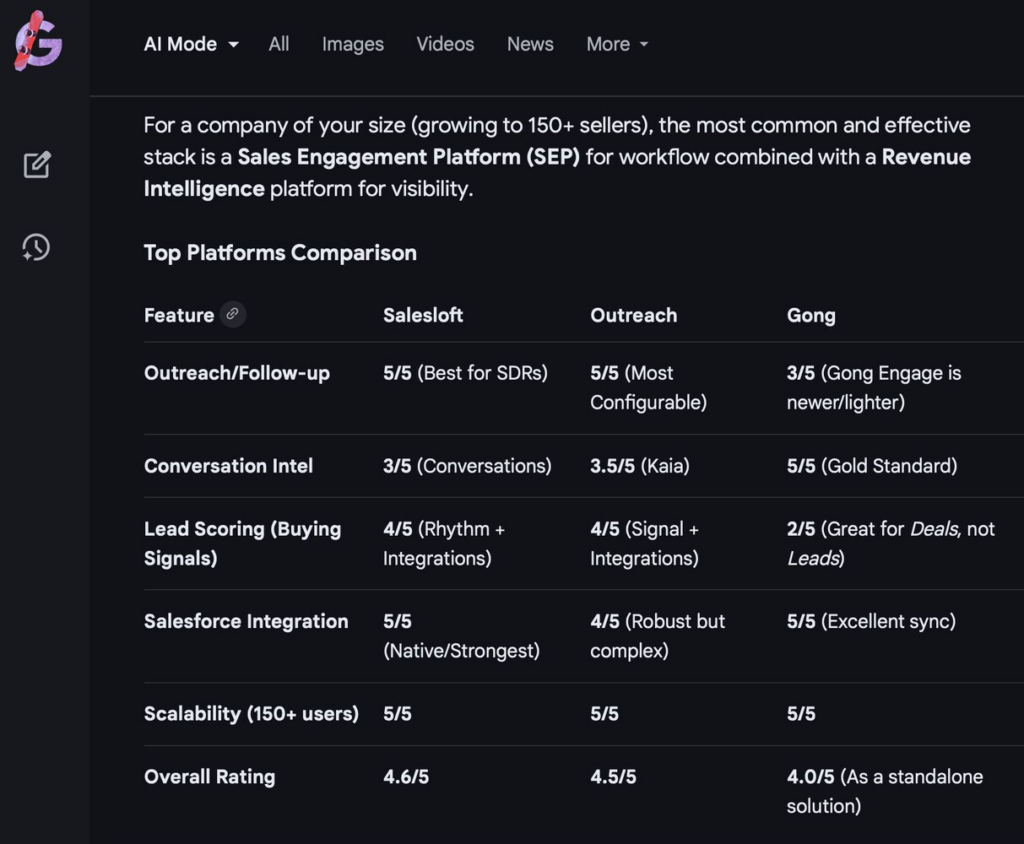Start a new search with the edit icon

pos(37,165)
